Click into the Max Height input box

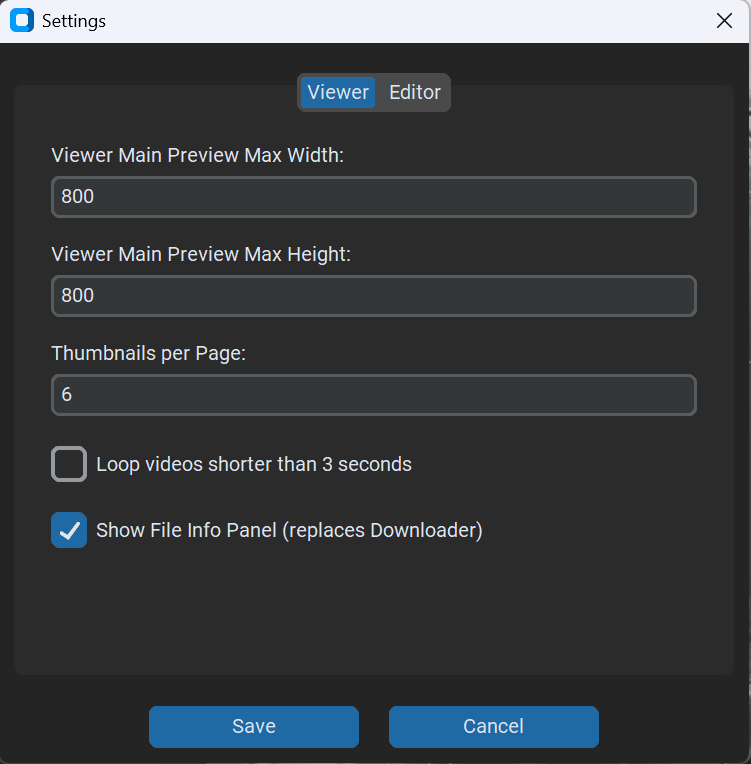[x=373, y=296]
